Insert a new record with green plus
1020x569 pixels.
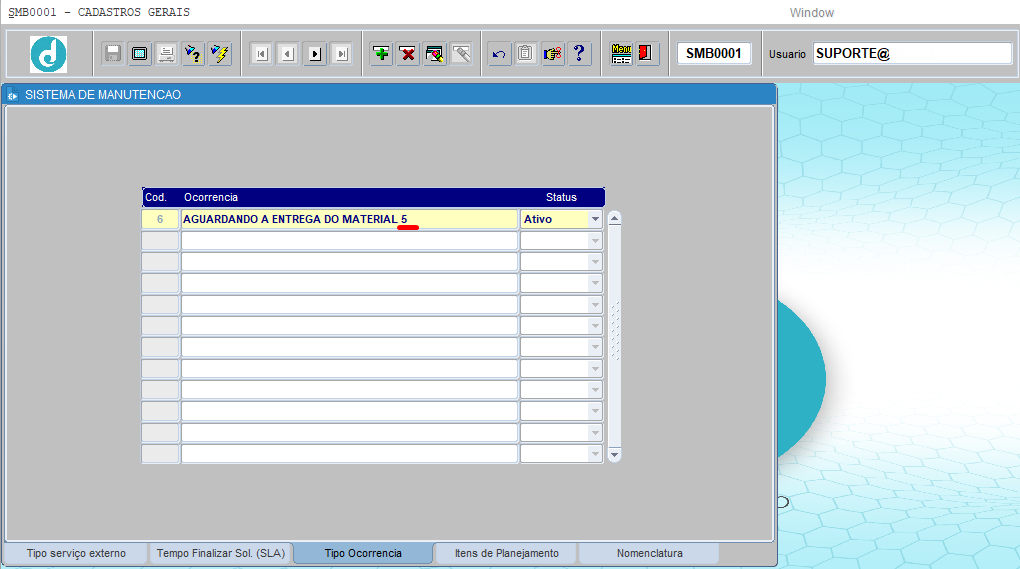coord(381,53)
